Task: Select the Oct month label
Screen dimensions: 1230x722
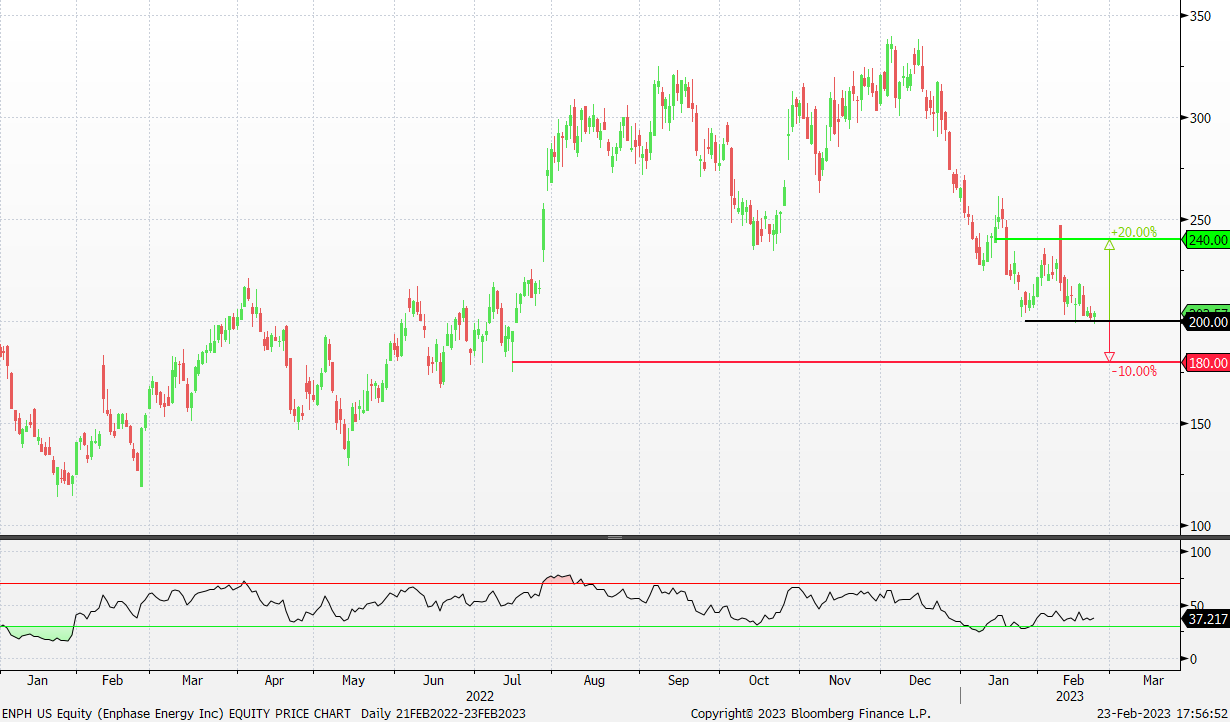Action: pos(758,681)
